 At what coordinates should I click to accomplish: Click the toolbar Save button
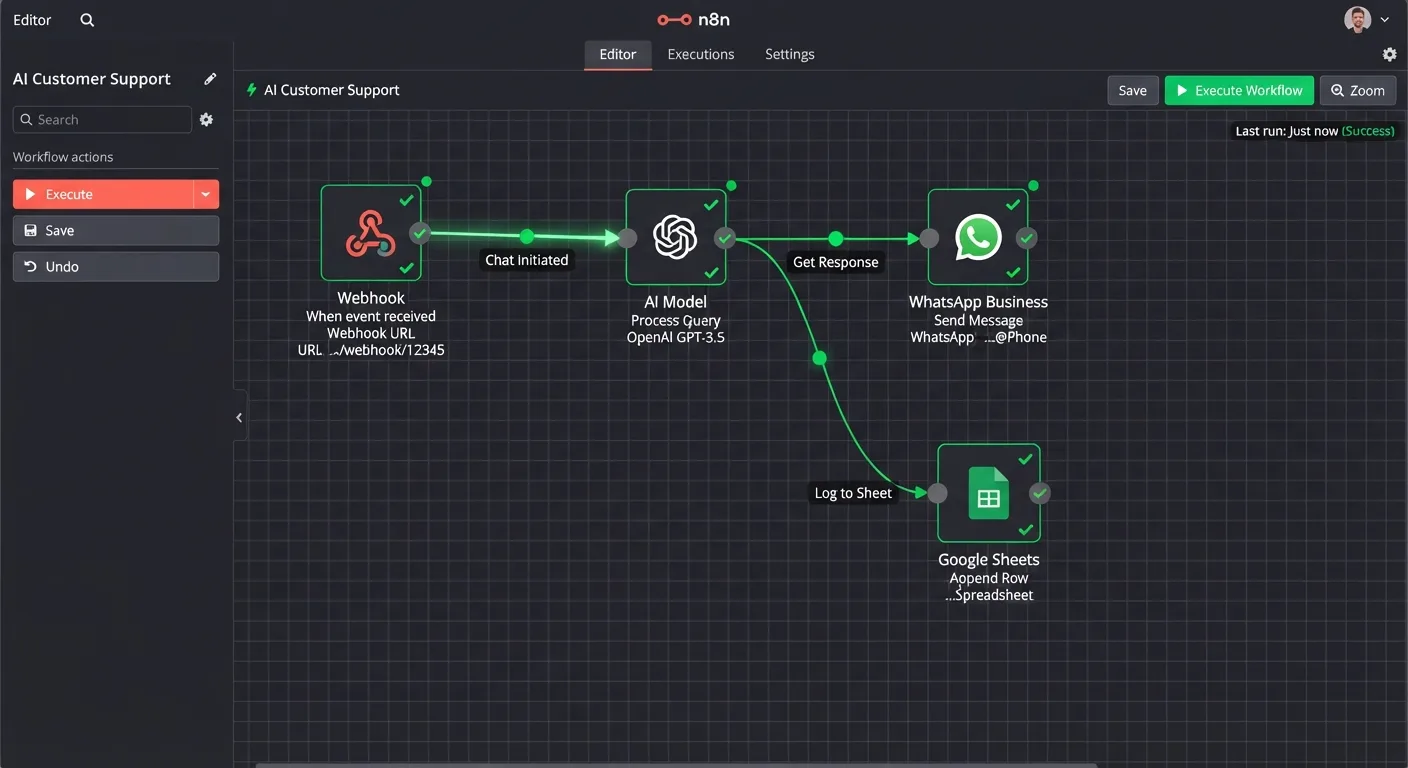pos(1133,90)
